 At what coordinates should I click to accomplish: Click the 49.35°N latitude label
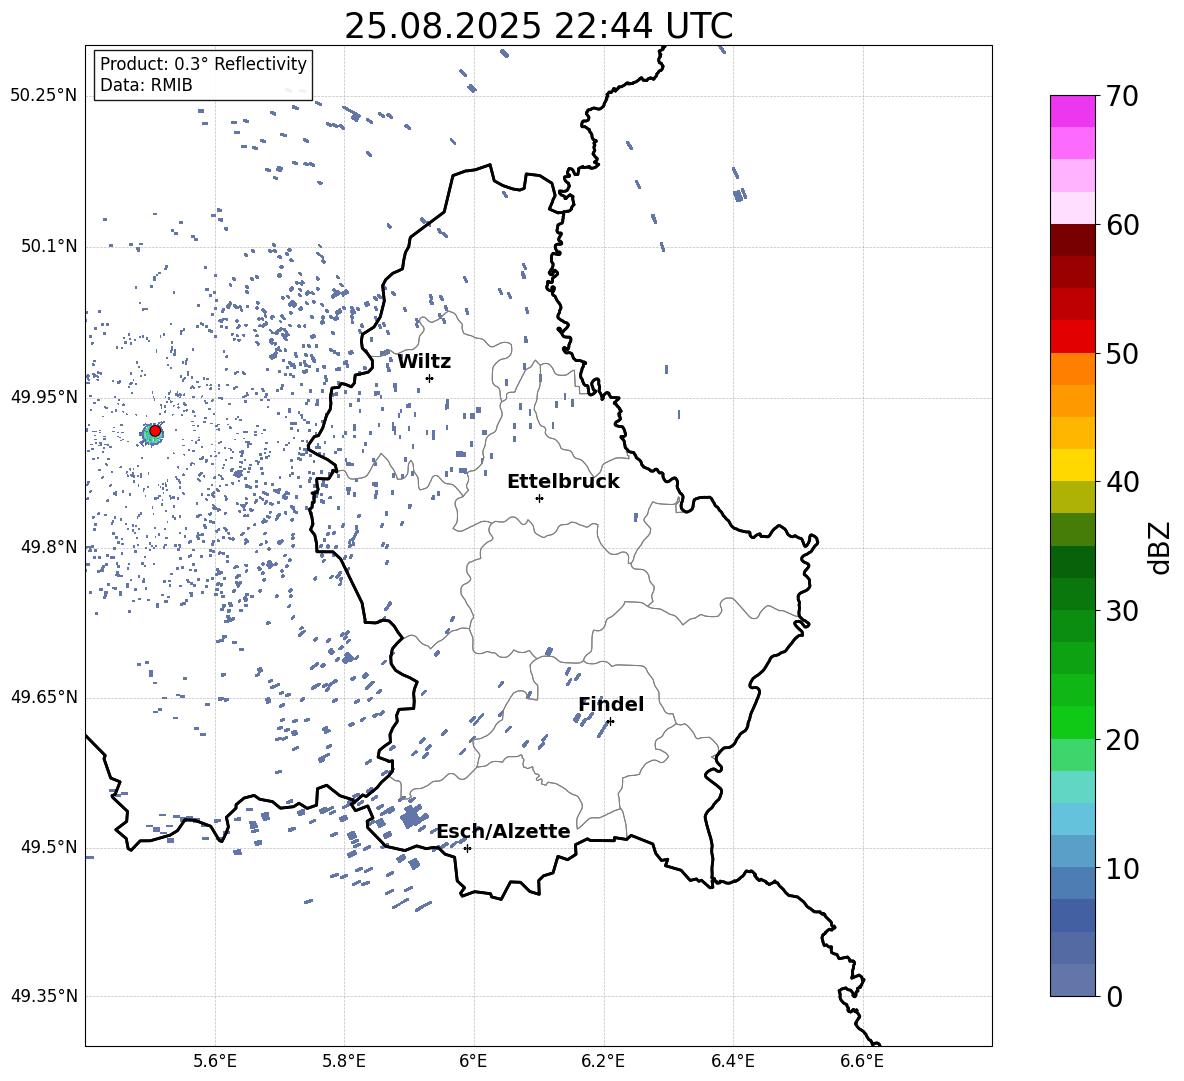pyautogui.click(x=44, y=996)
